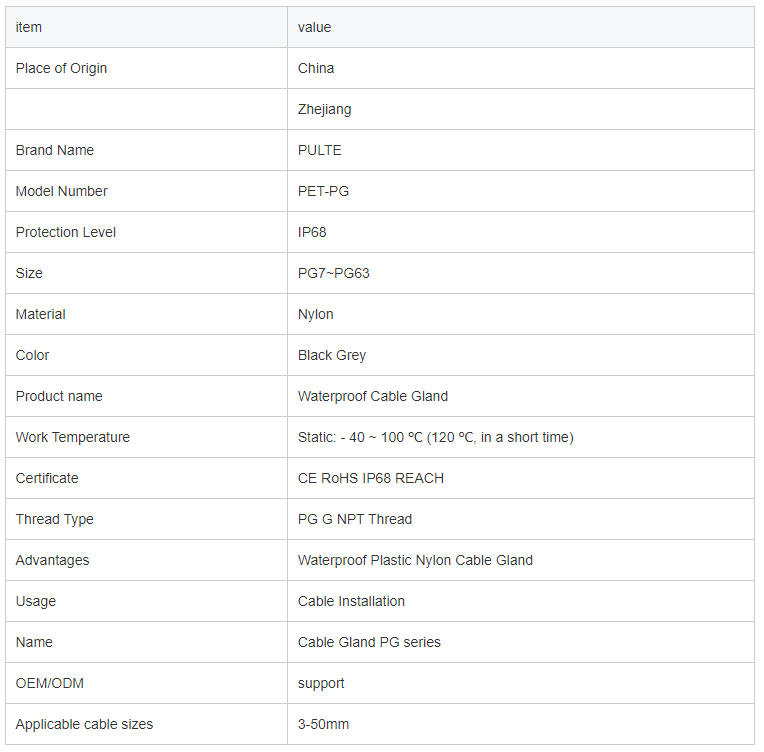Click the '3-50mm' applicable cable sizes value

(324, 724)
